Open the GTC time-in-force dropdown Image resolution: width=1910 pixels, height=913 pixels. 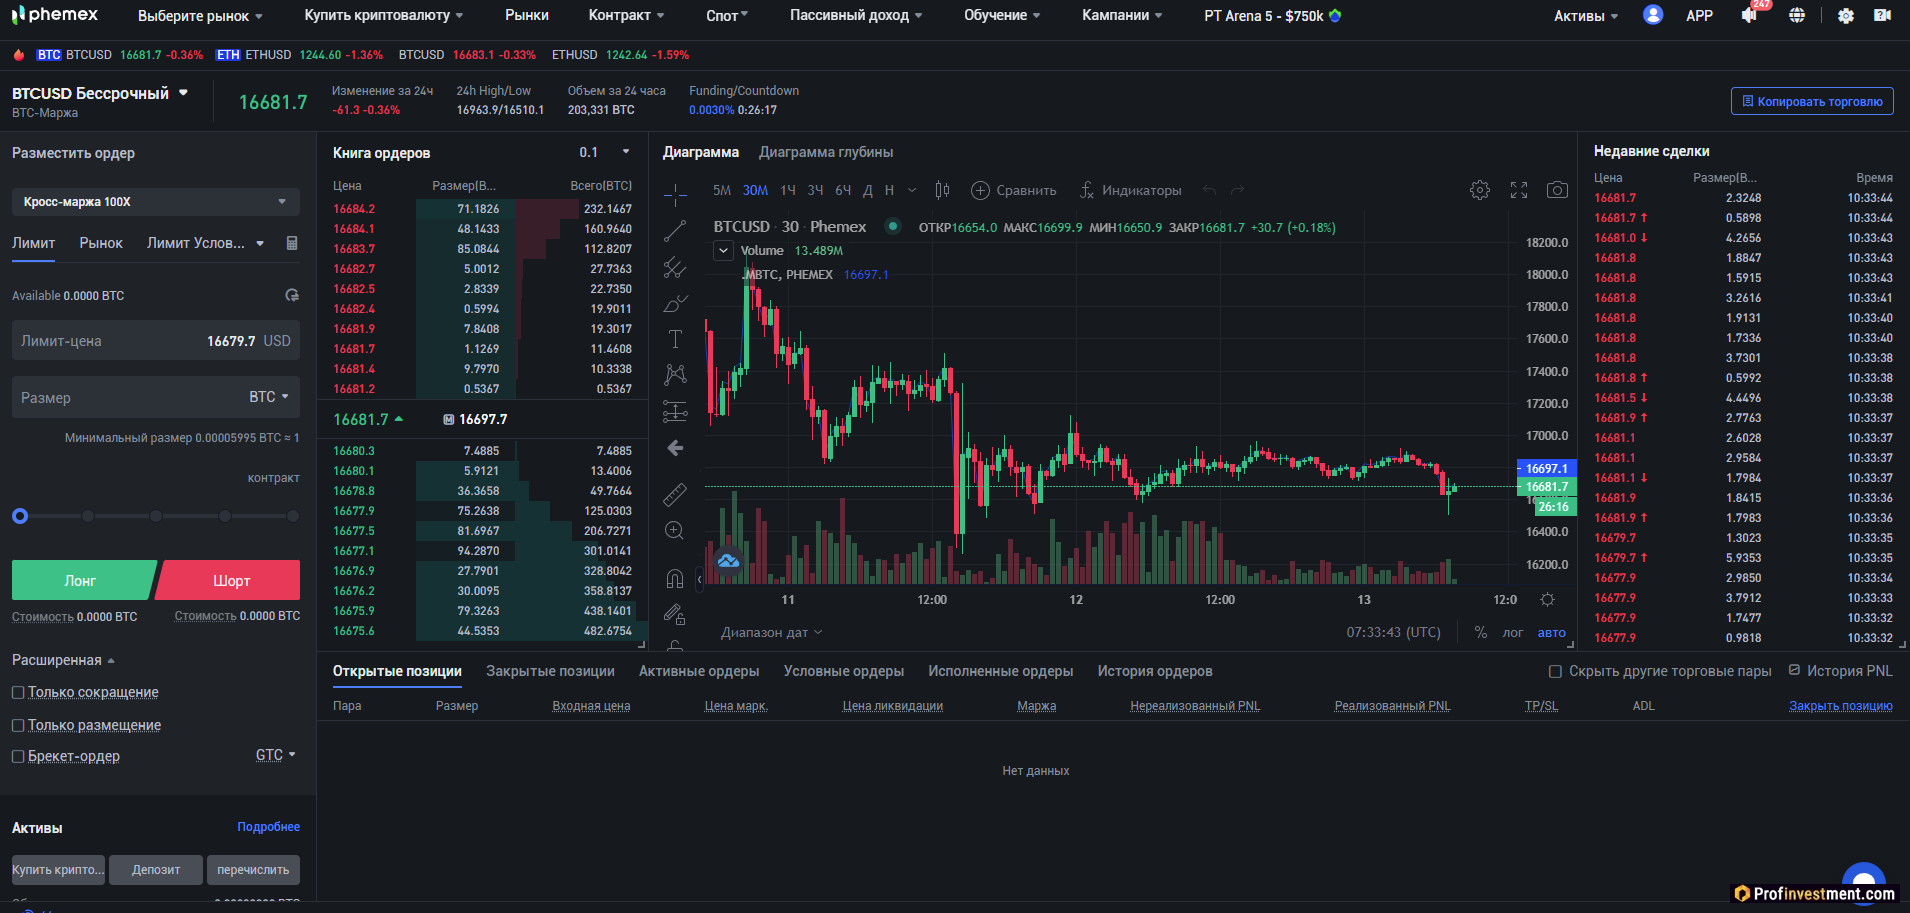tap(275, 755)
